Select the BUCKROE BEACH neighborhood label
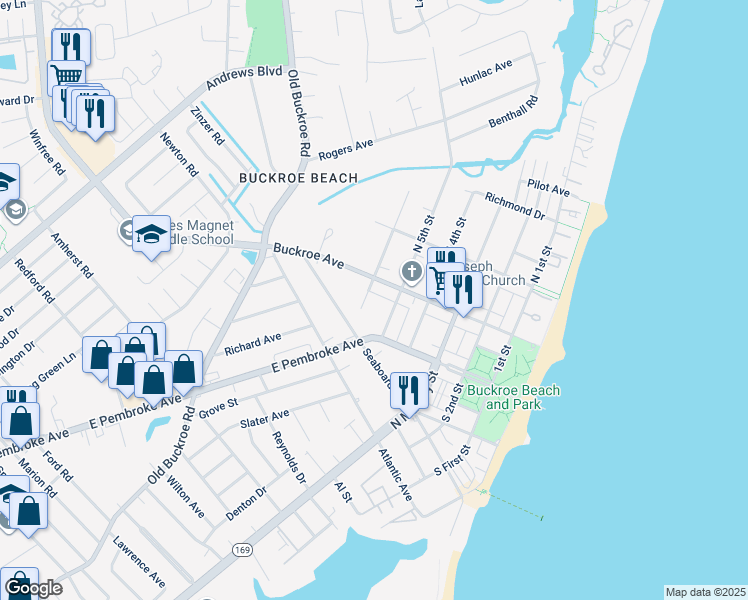 pos(299,178)
